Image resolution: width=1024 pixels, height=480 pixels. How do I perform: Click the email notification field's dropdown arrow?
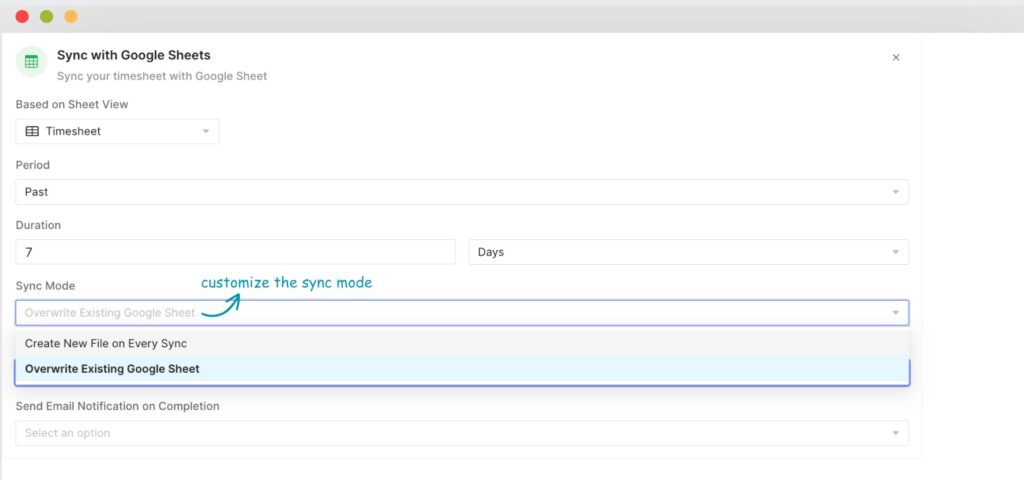click(895, 433)
